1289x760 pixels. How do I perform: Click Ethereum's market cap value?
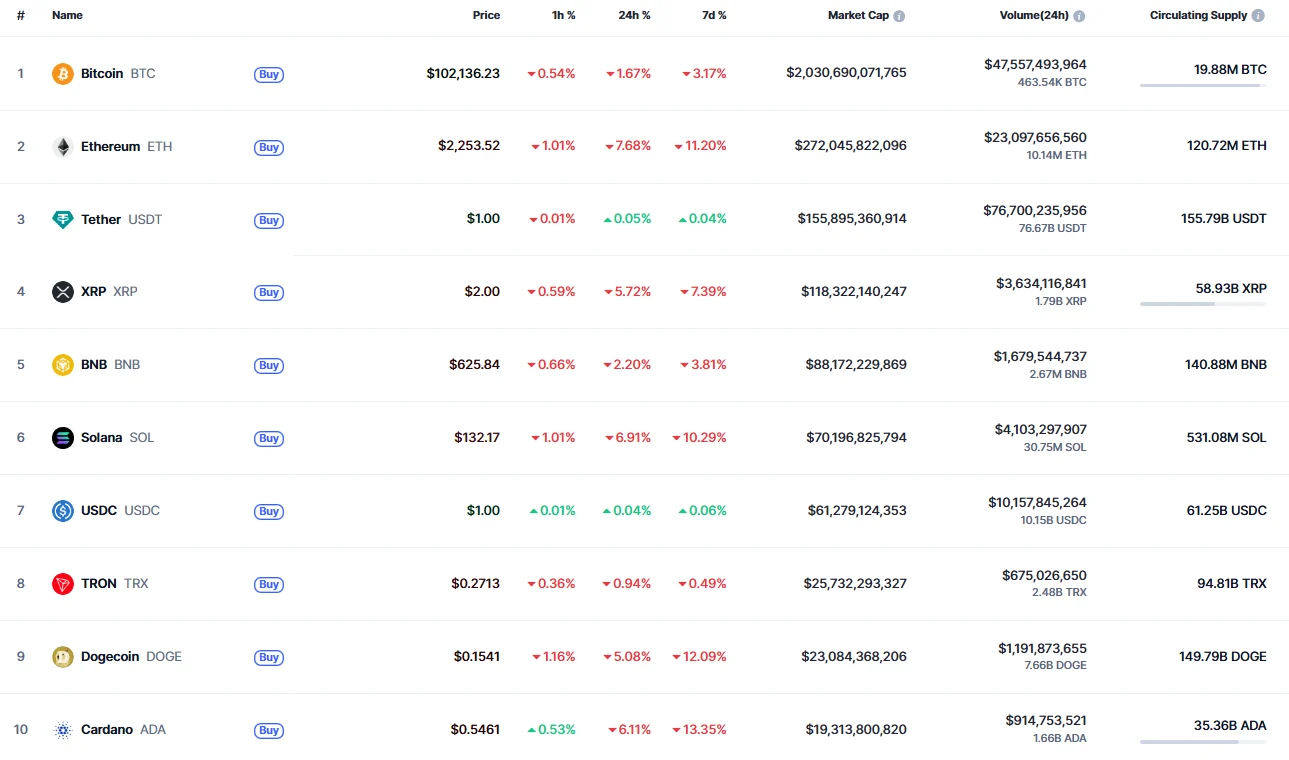point(850,146)
